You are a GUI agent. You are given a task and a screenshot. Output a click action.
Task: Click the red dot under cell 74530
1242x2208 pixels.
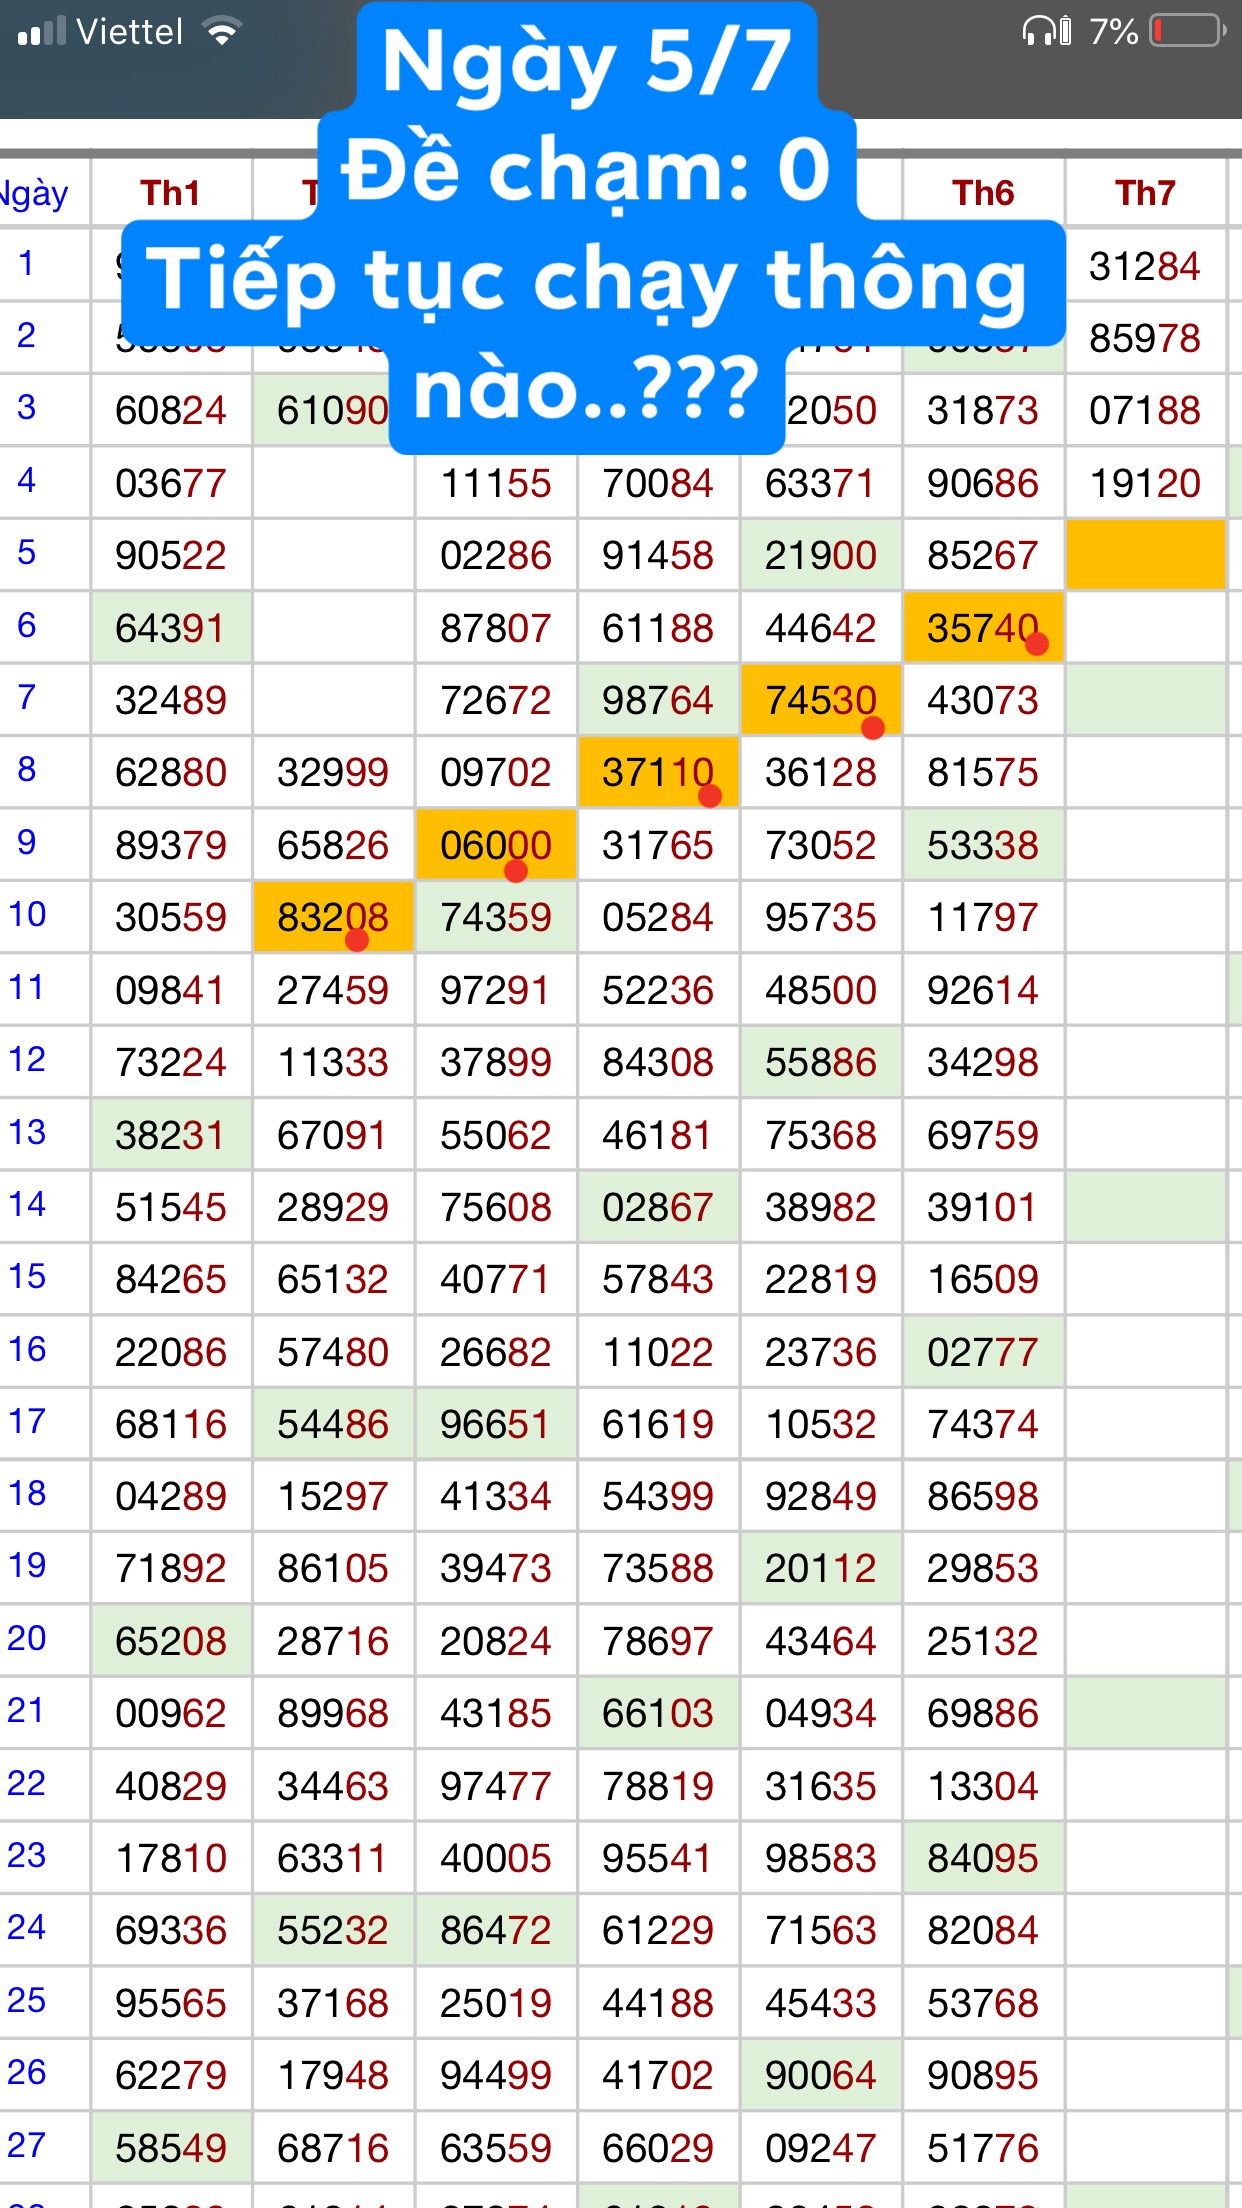[x=873, y=728]
